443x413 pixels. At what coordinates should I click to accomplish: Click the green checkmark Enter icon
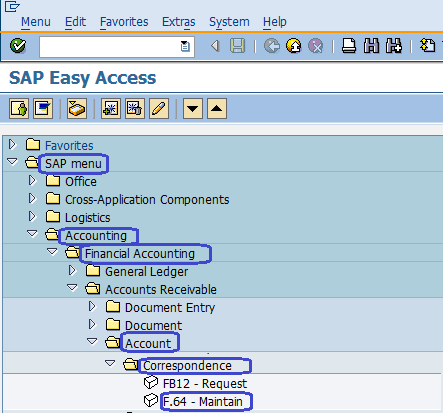[x=18, y=46]
